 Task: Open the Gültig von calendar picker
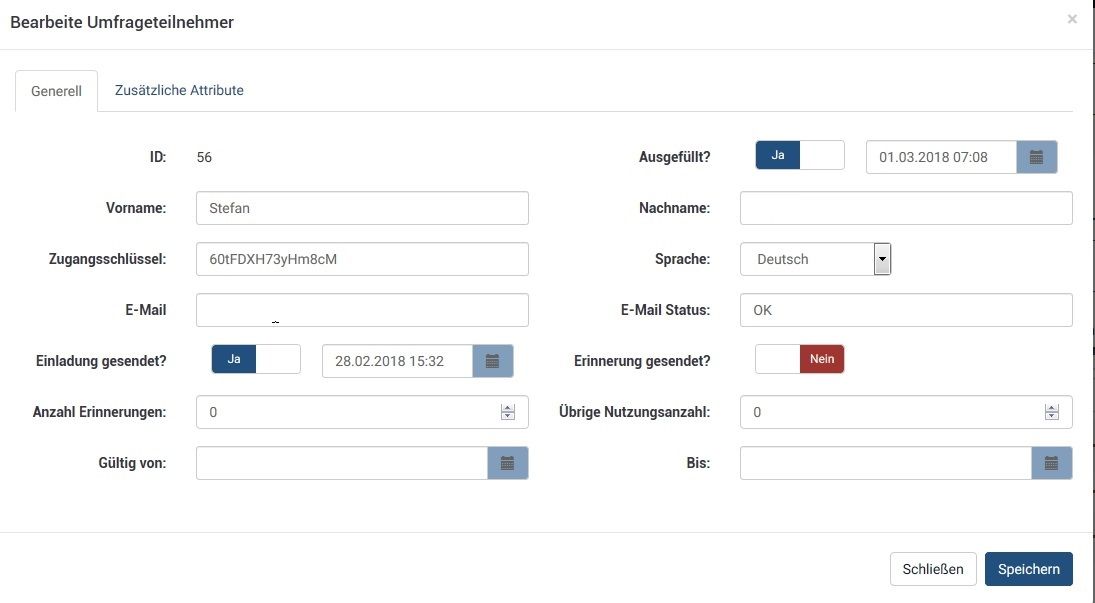(507, 463)
